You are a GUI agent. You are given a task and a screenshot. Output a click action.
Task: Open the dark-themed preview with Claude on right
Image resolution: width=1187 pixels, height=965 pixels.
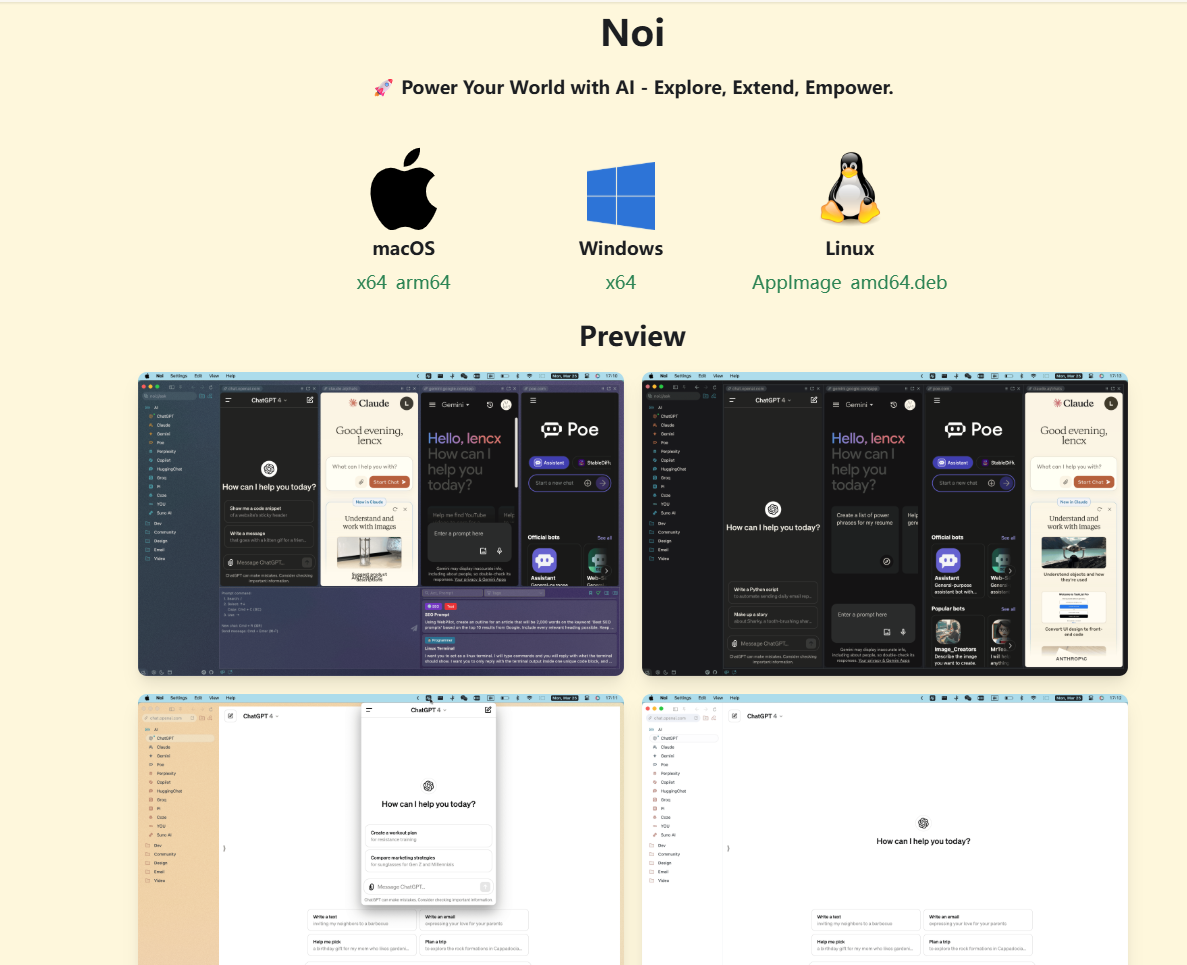(885, 524)
